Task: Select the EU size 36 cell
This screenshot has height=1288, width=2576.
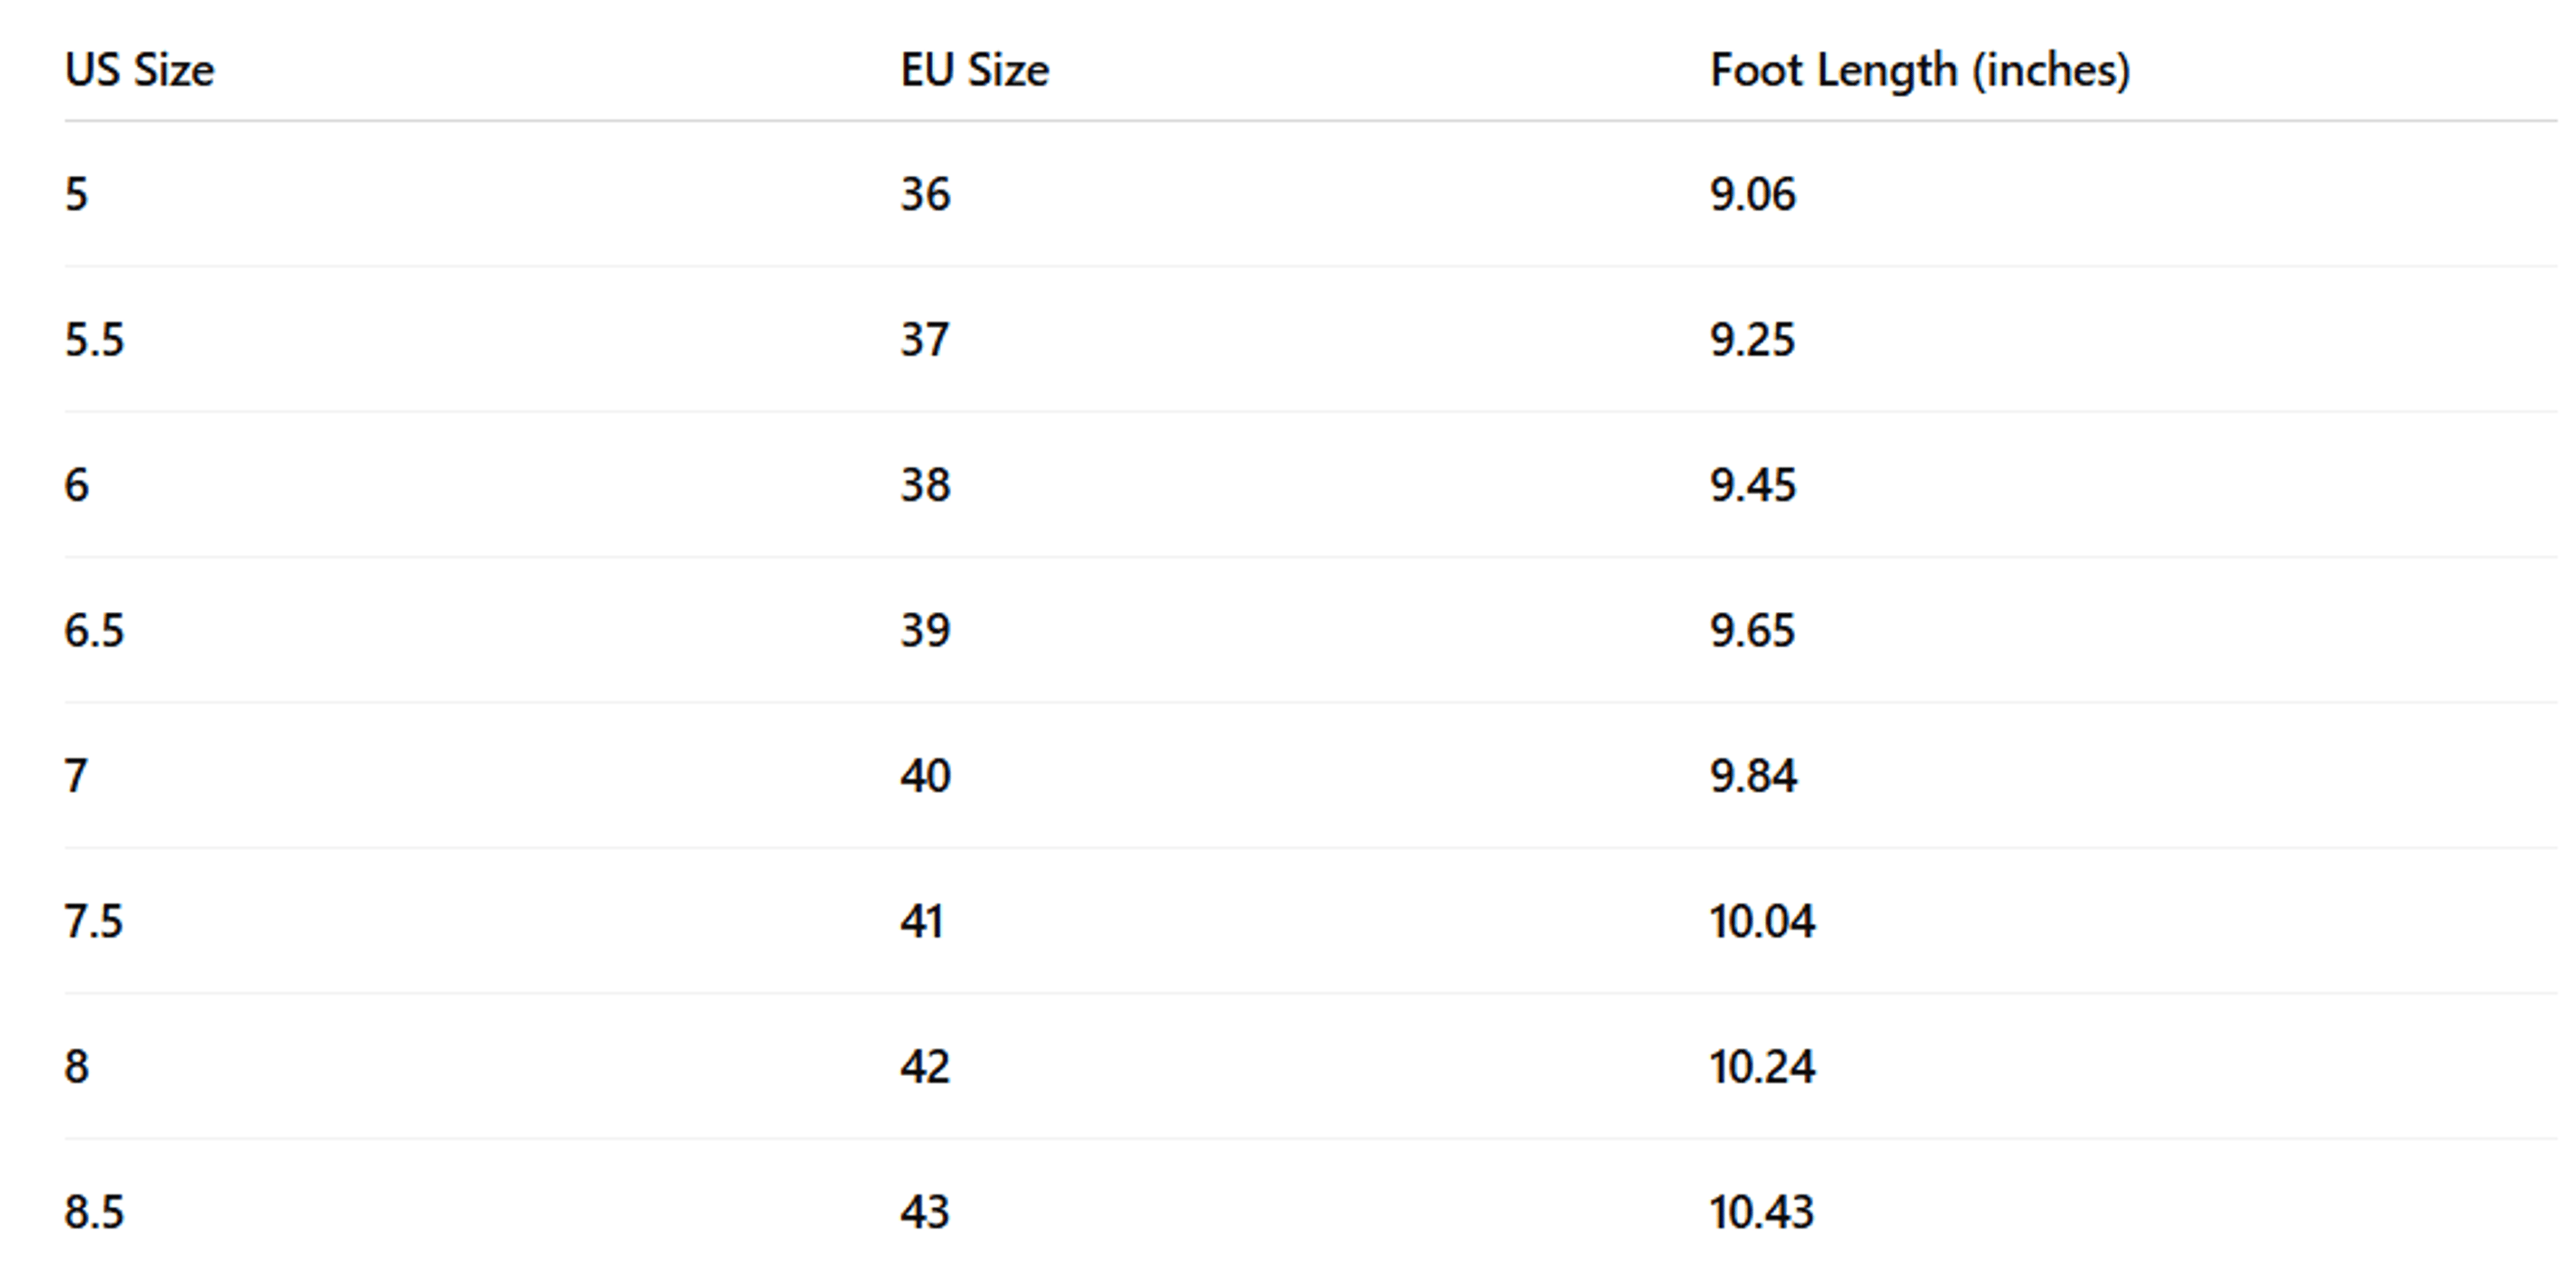Action: tap(925, 194)
